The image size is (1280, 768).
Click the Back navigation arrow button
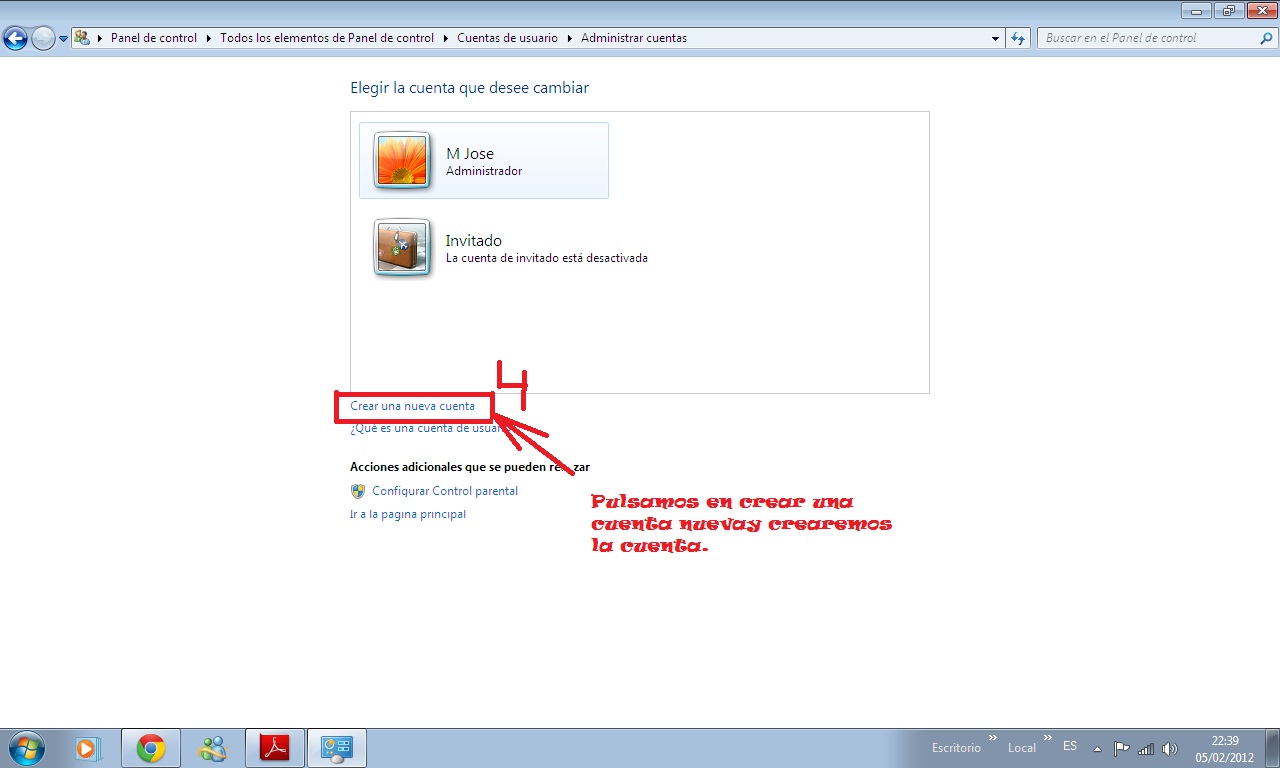pyautogui.click(x=15, y=39)
